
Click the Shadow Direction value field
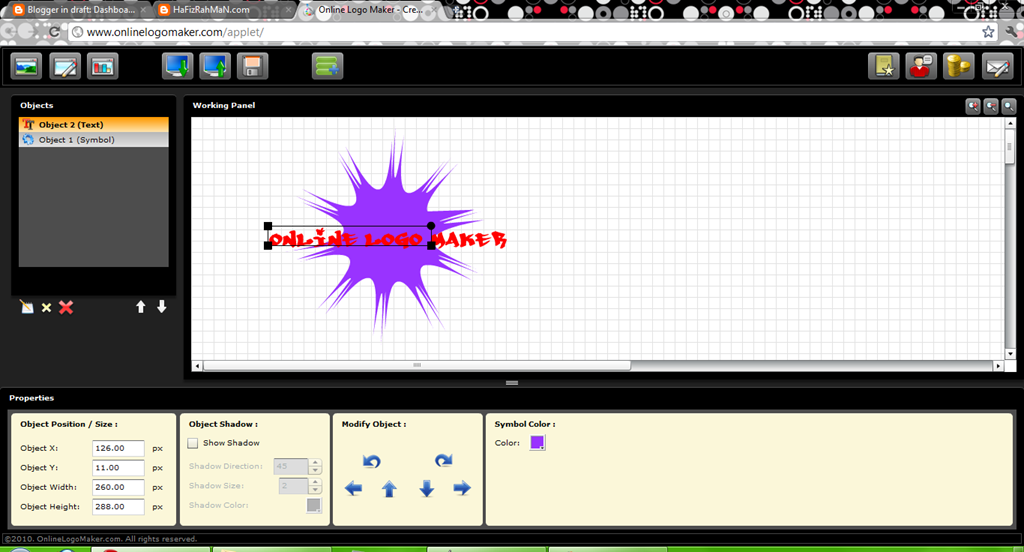click(291, 466)
